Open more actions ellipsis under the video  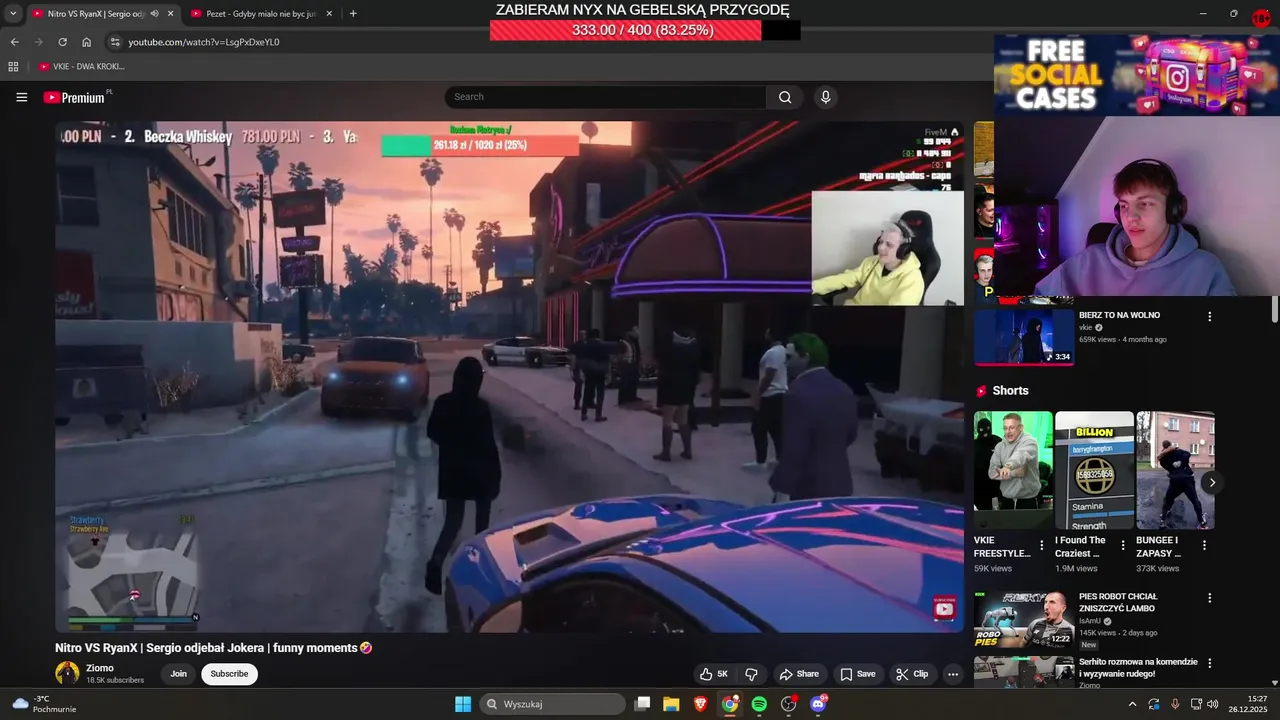953,674
